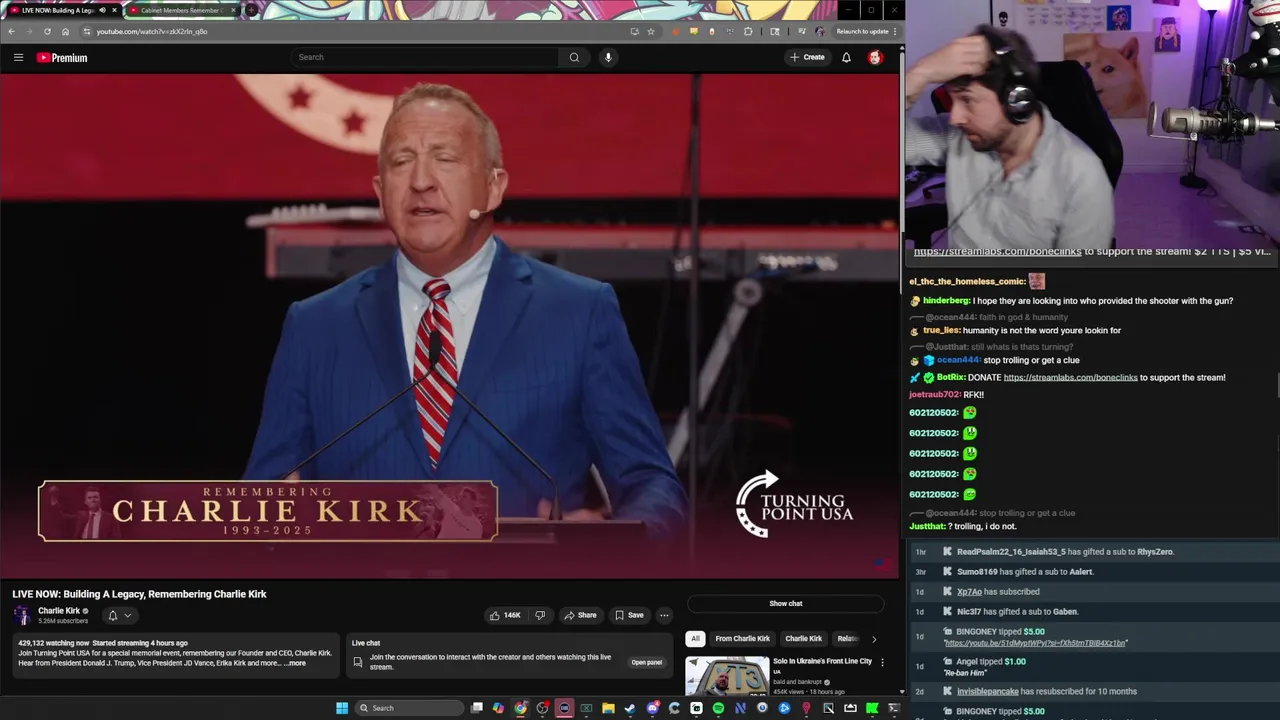Click the Share button

click(580, 615)
